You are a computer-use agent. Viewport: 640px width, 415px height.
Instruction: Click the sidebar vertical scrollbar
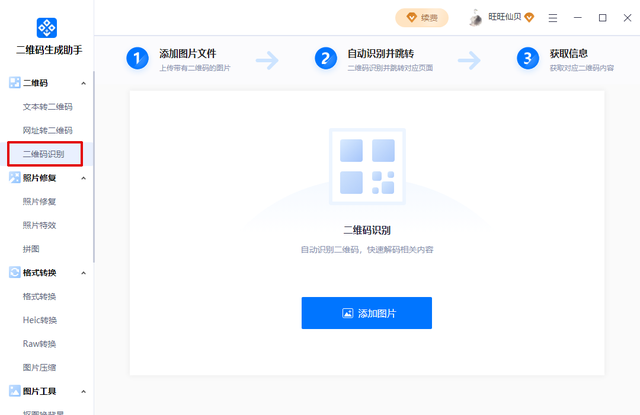(x=93, y=166)
